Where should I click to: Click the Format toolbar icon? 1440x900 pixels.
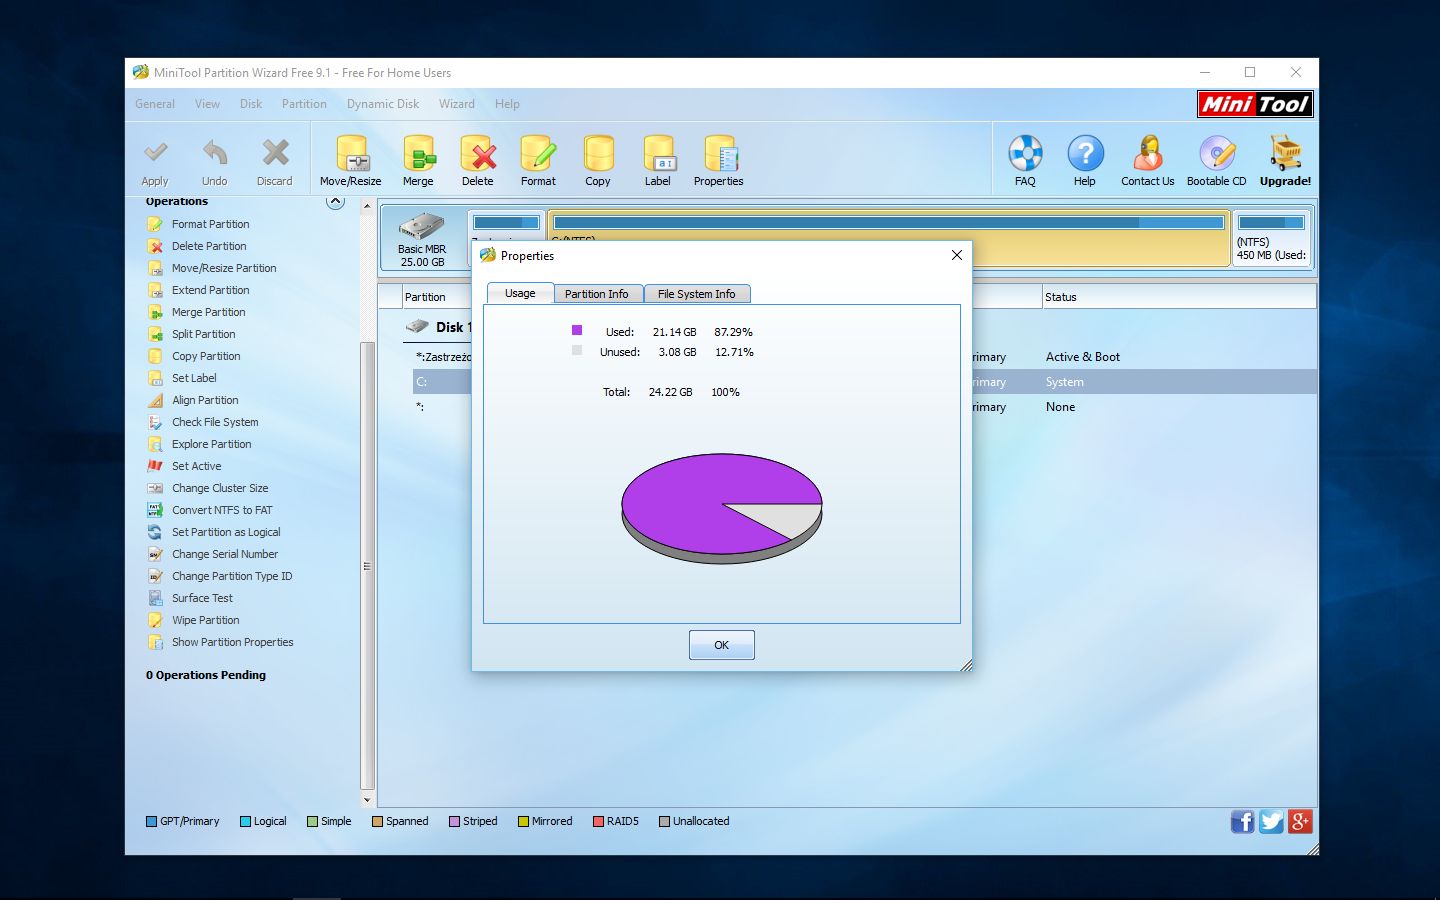point(538,154)
